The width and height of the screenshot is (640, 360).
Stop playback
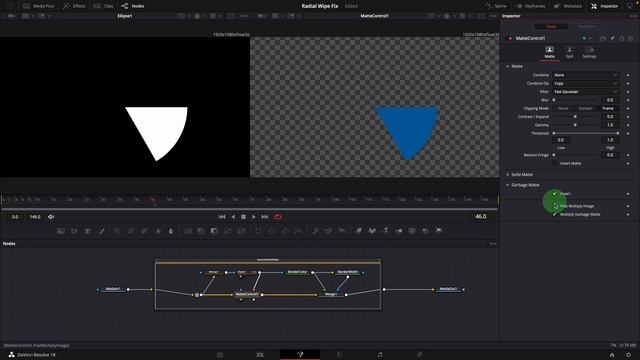243,217
